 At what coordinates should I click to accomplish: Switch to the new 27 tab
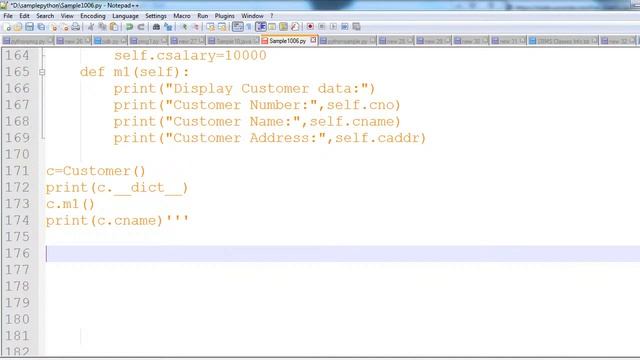pyautogui.click(x=188, y=41)
